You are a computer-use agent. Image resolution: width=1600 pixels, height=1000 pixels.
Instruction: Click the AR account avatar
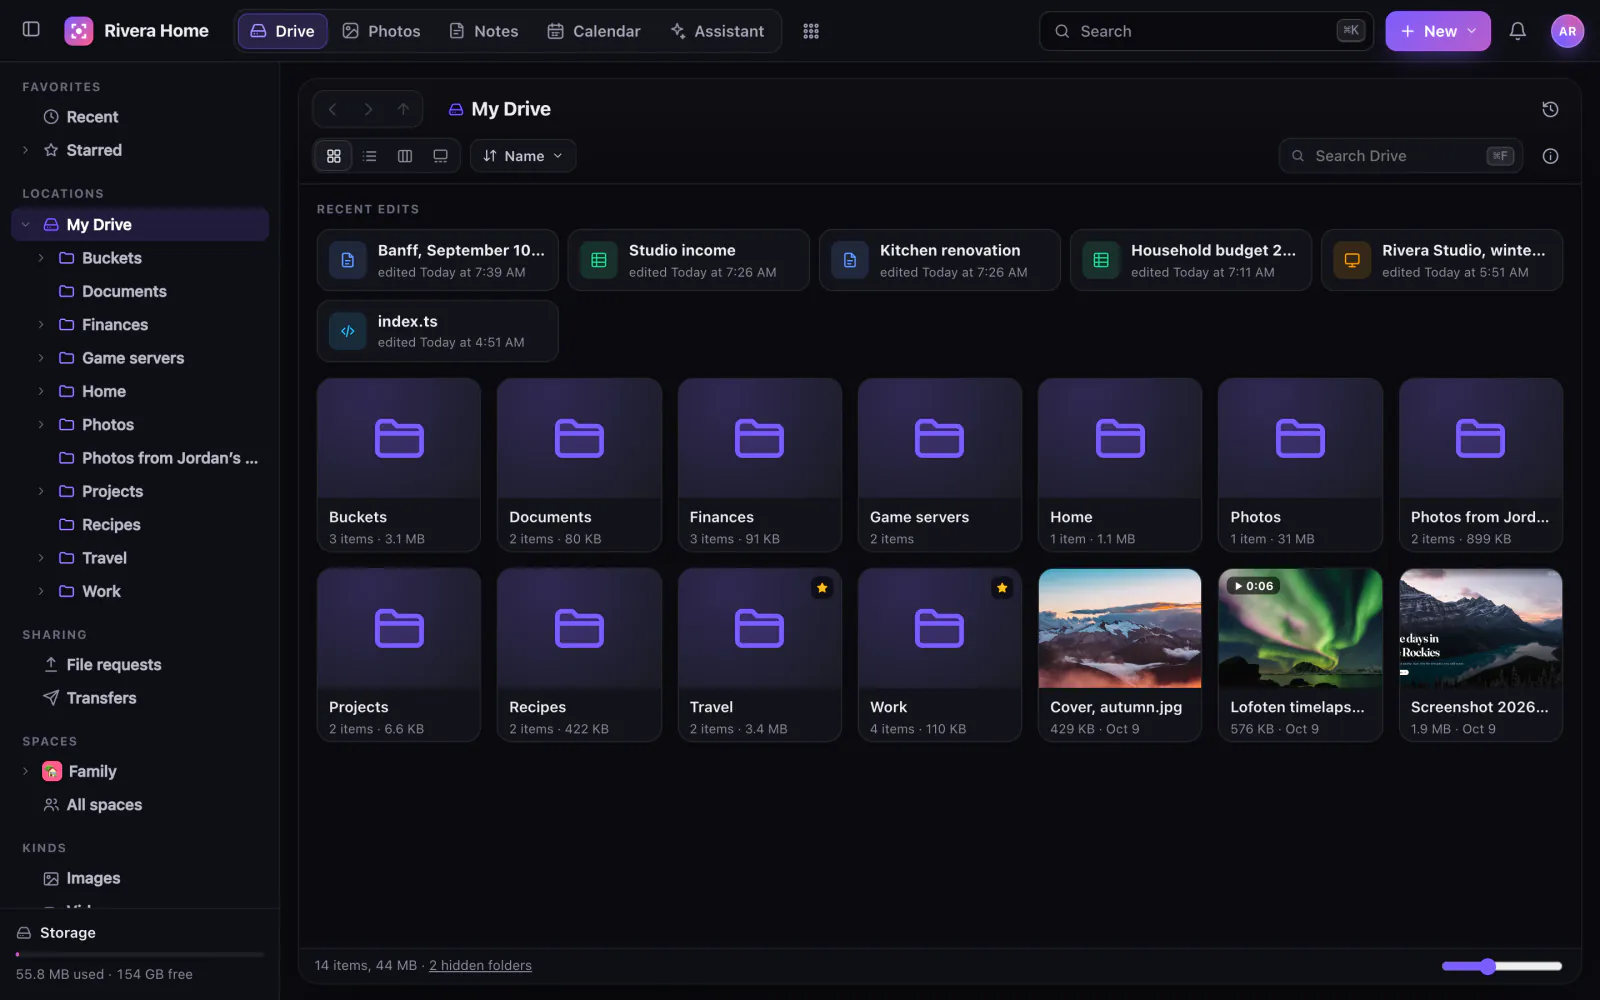click(x=1567, y=31)
